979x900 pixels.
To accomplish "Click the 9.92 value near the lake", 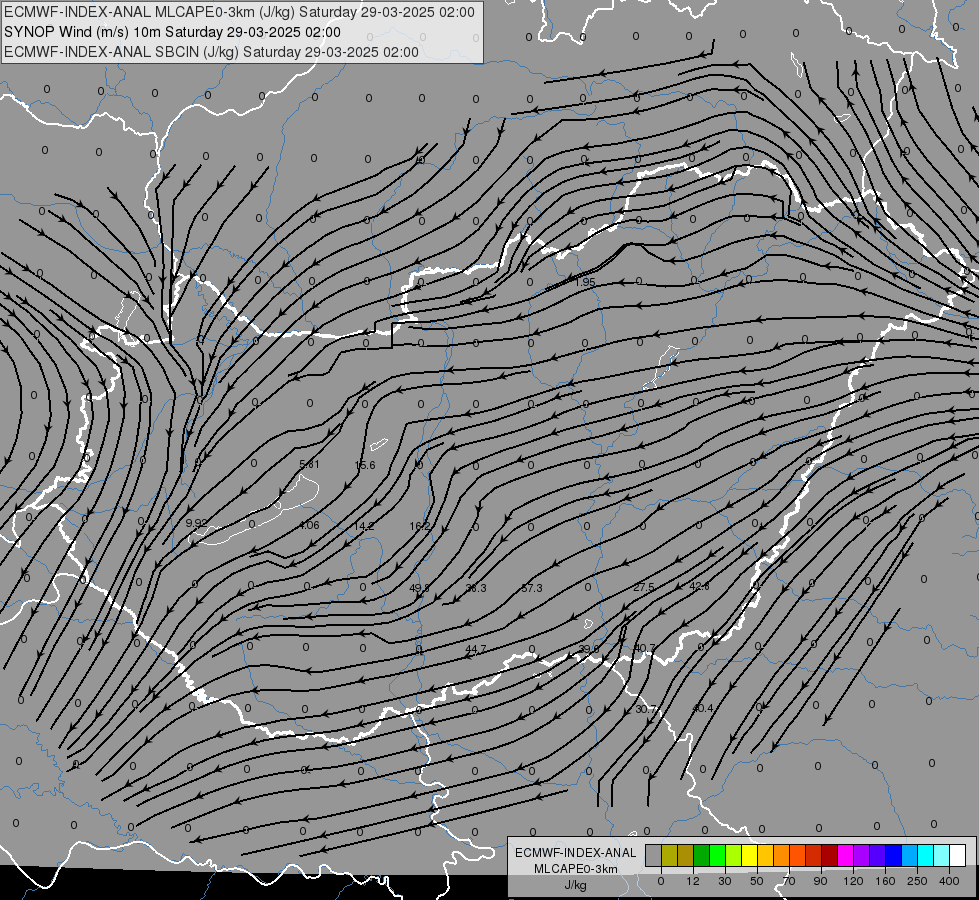I will click(196, 523).
